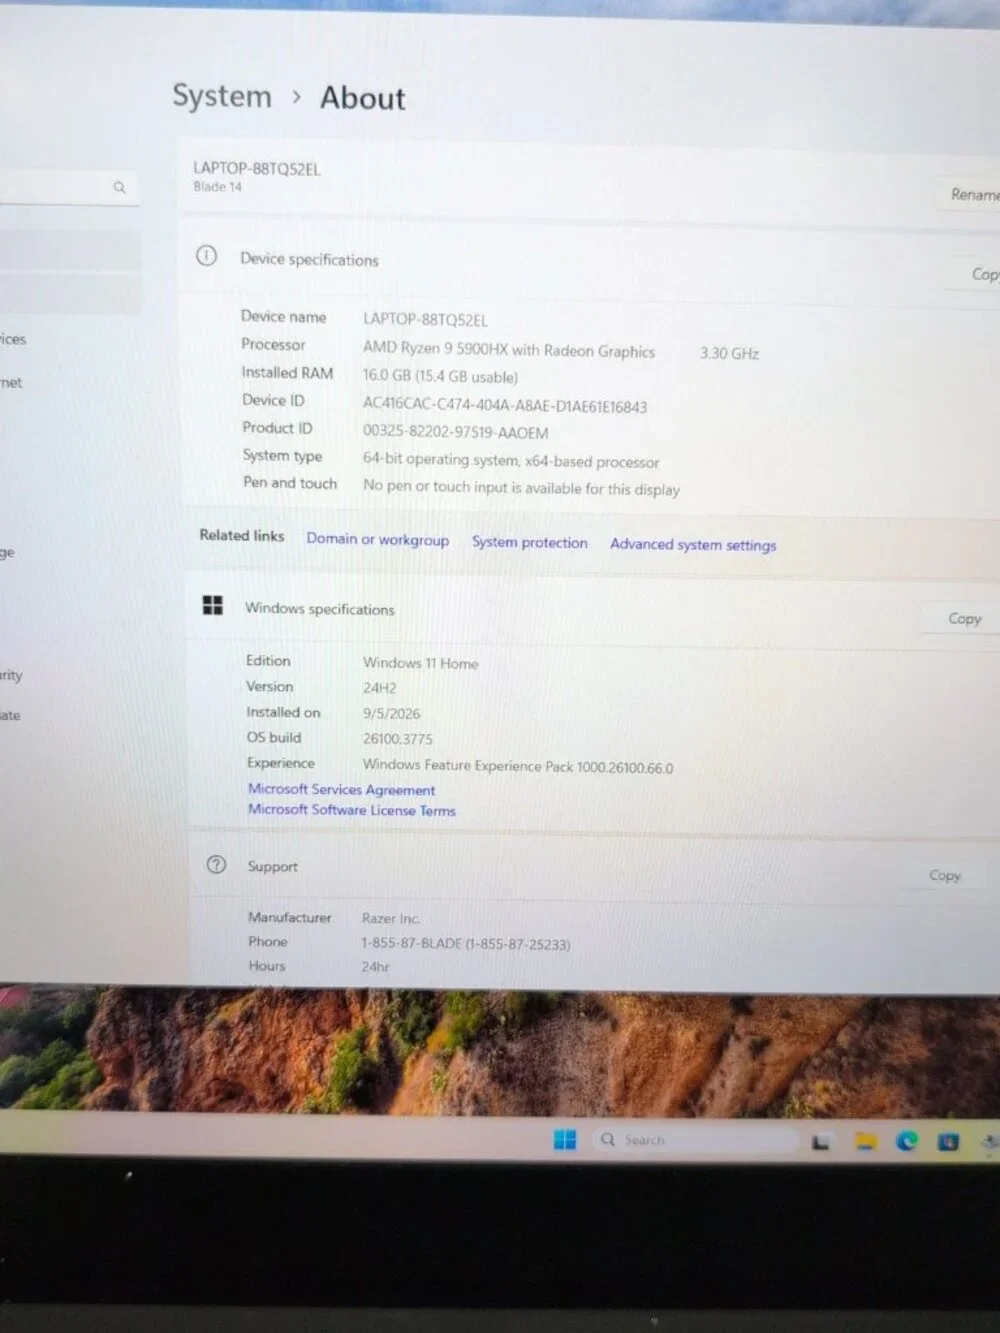Click the Windows logo beside Windows specifications
Screen dimensions: 1000x1333
pos(212,605)
